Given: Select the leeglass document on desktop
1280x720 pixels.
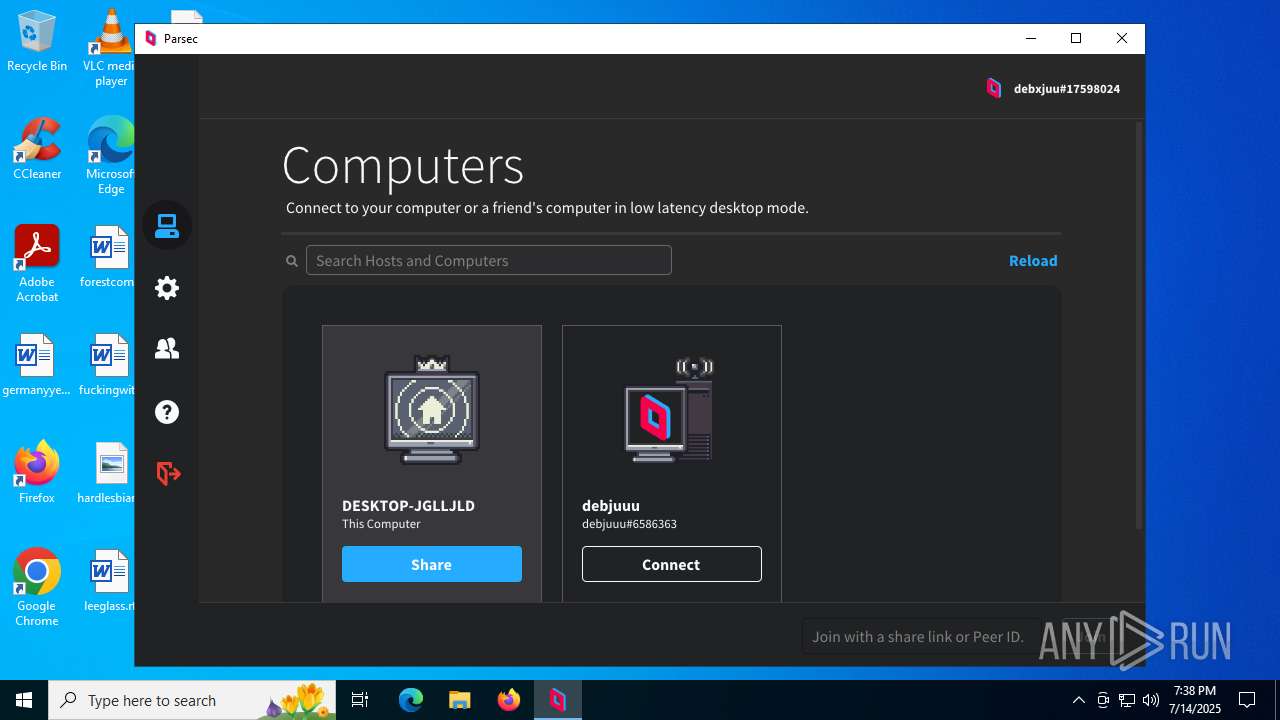Looking at the screenshot, I should (109, 580).
